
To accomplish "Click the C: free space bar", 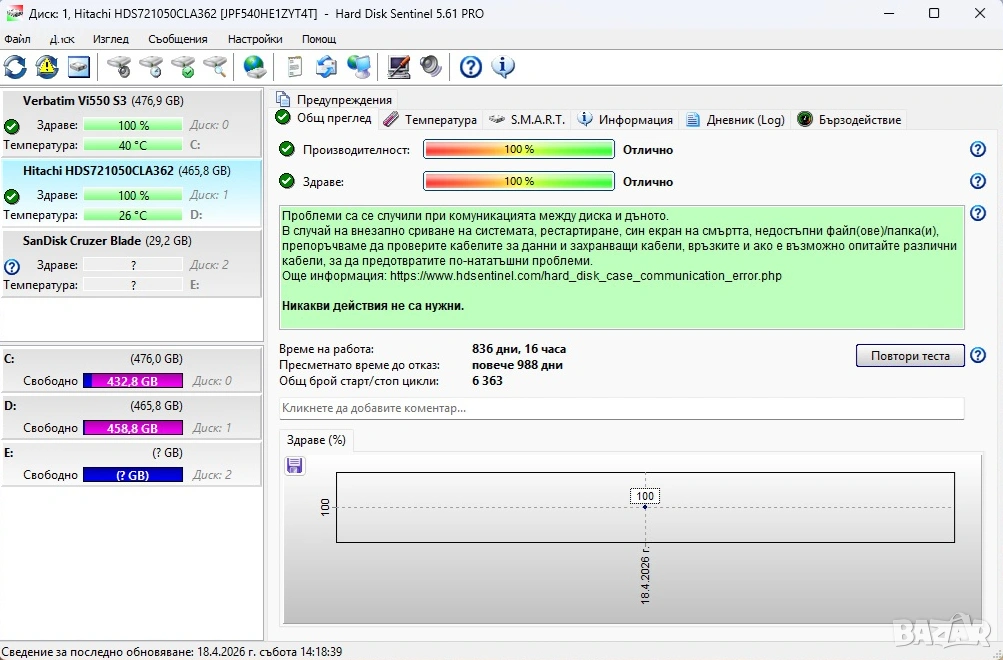I will pyautogui.click(x=132, y=381).
